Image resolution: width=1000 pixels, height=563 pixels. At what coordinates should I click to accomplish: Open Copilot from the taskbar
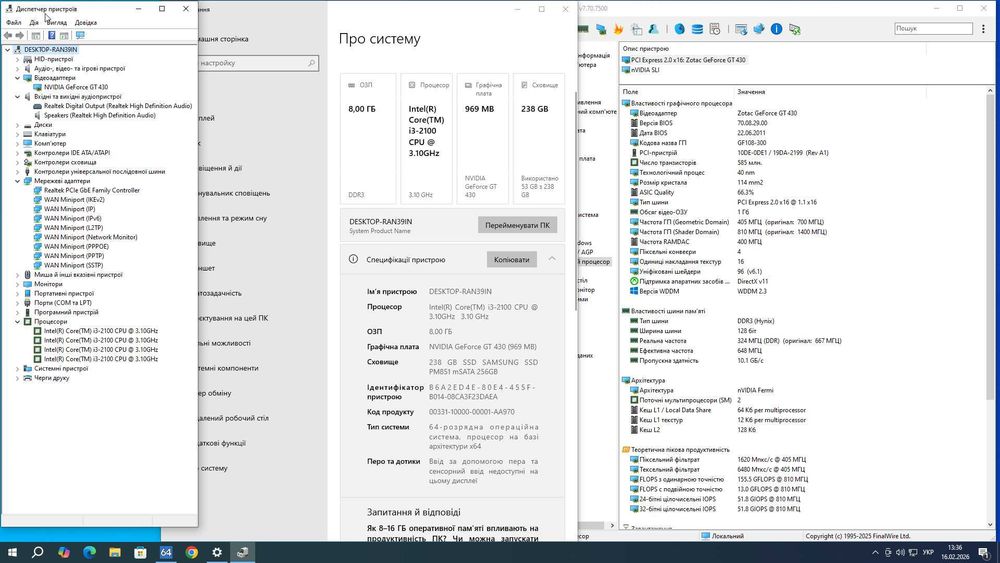[63, 552]
